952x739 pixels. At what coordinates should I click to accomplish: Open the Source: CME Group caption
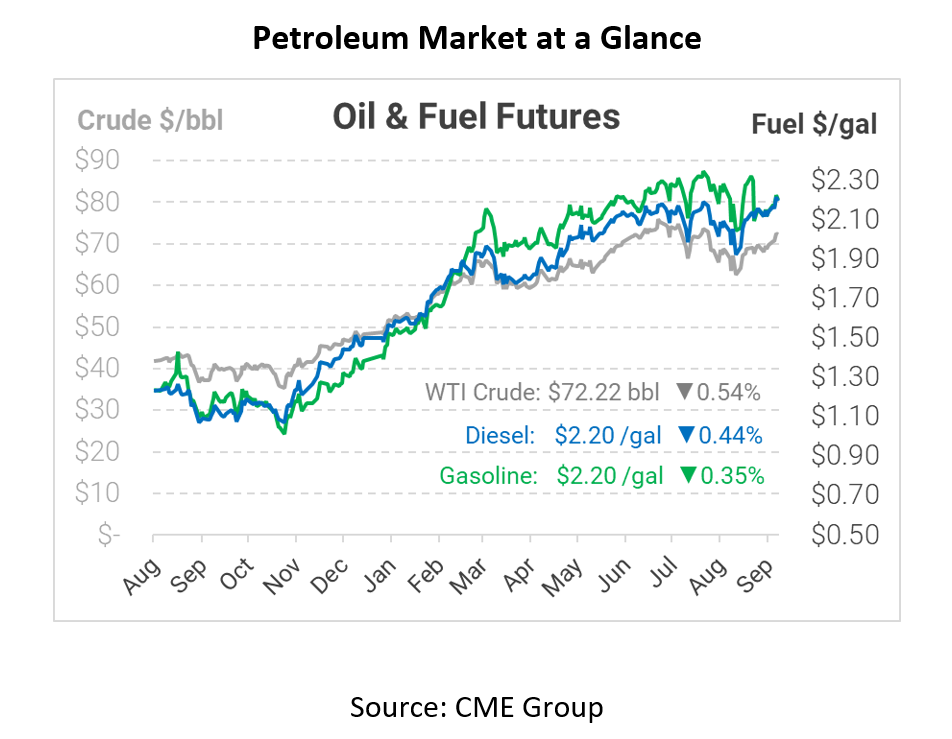476,708
